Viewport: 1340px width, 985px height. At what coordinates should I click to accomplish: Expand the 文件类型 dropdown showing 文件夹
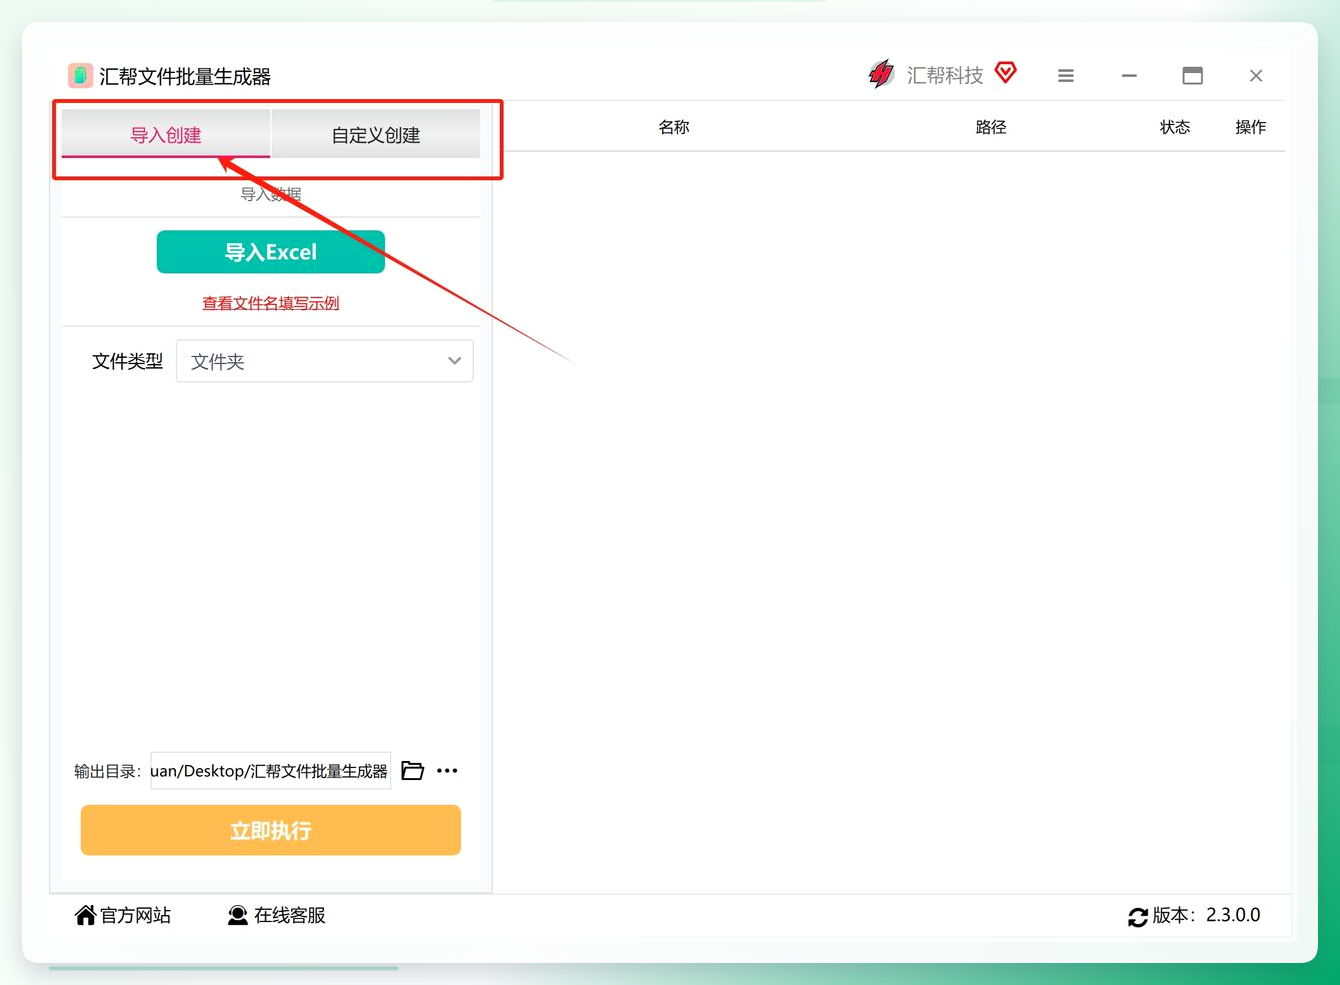pos(325,361)
